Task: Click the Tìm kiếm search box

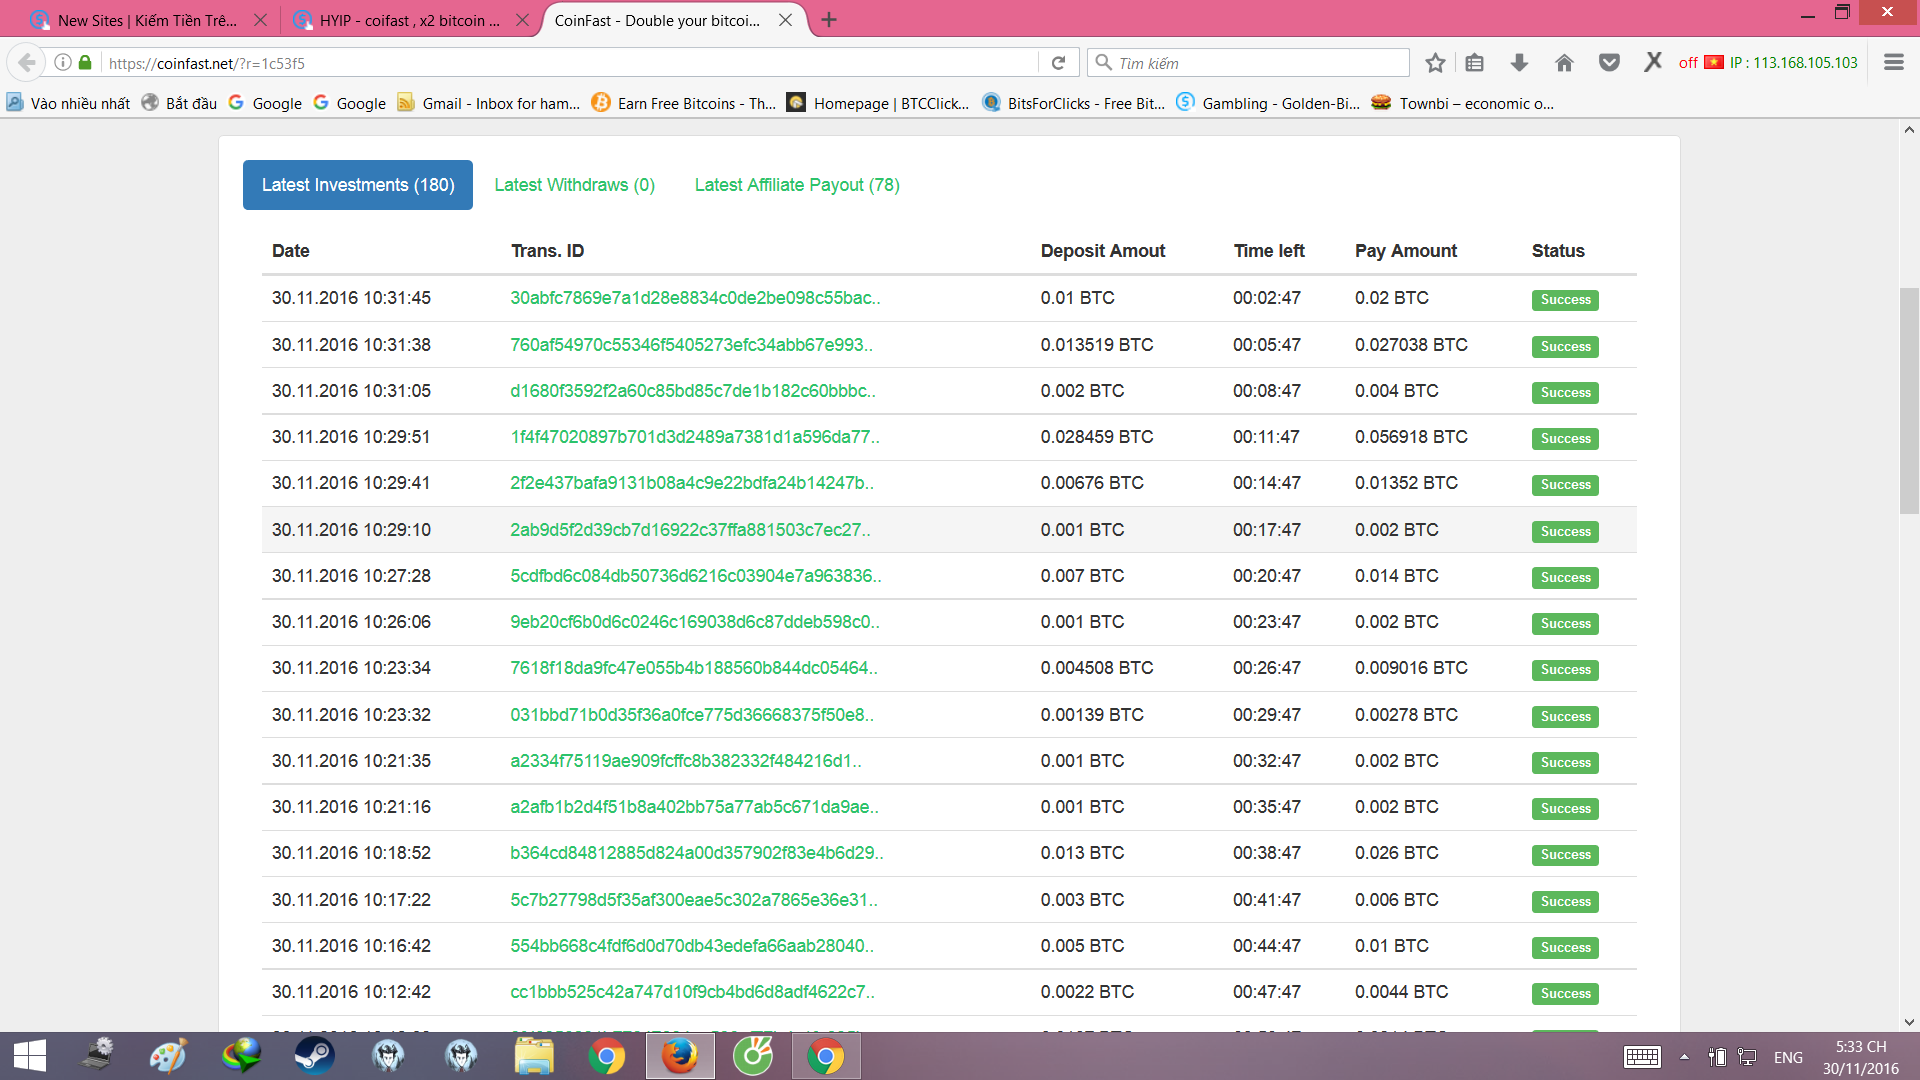Action: 1250,63
